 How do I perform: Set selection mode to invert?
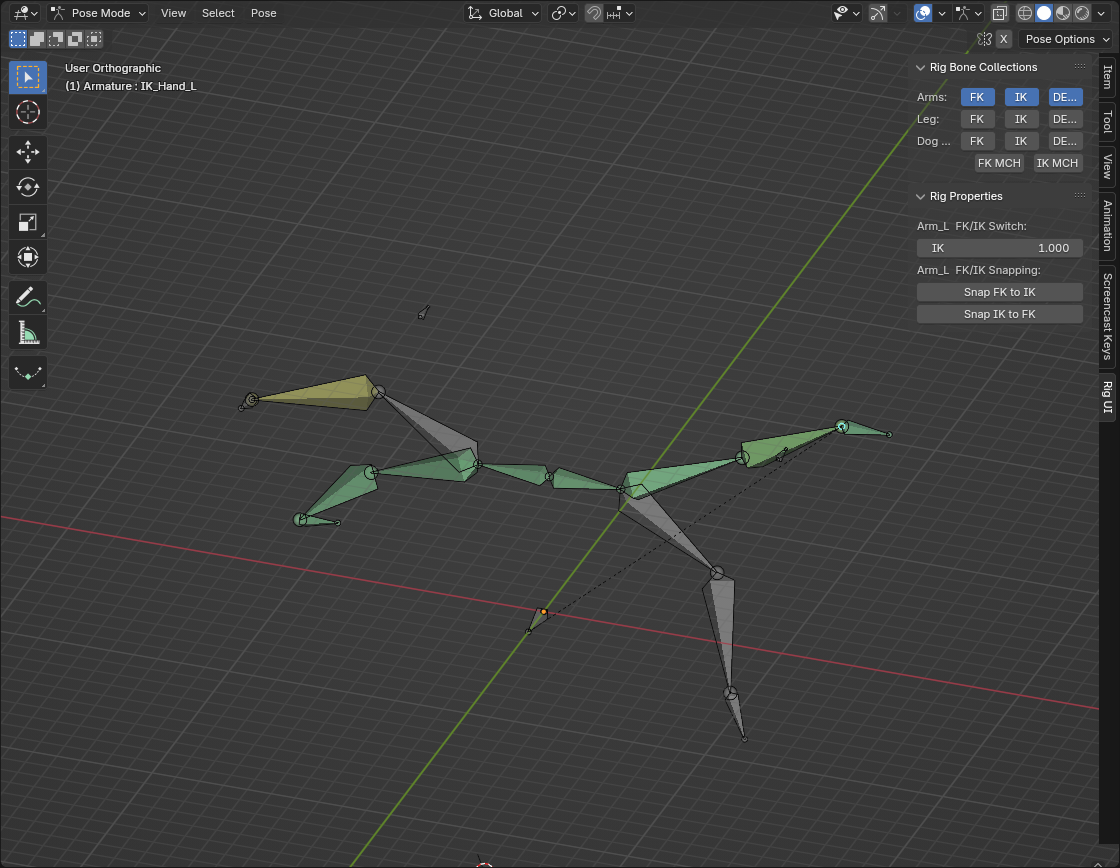(75, 39)
